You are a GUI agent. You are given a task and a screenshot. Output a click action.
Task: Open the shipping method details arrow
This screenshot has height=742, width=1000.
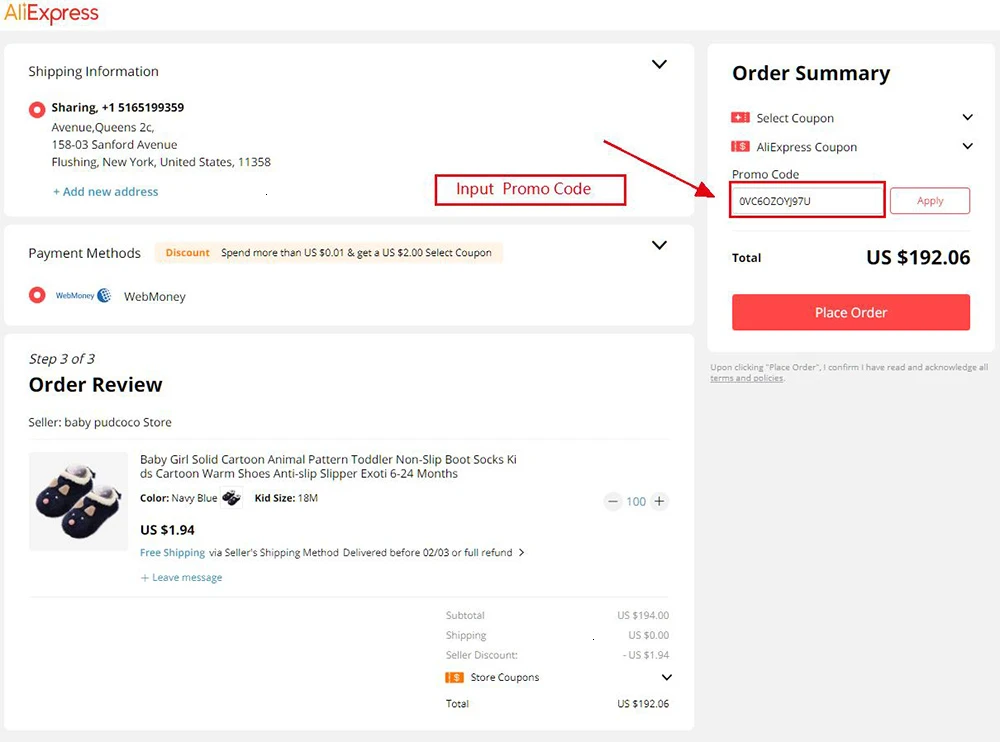(x=522, y=553)
